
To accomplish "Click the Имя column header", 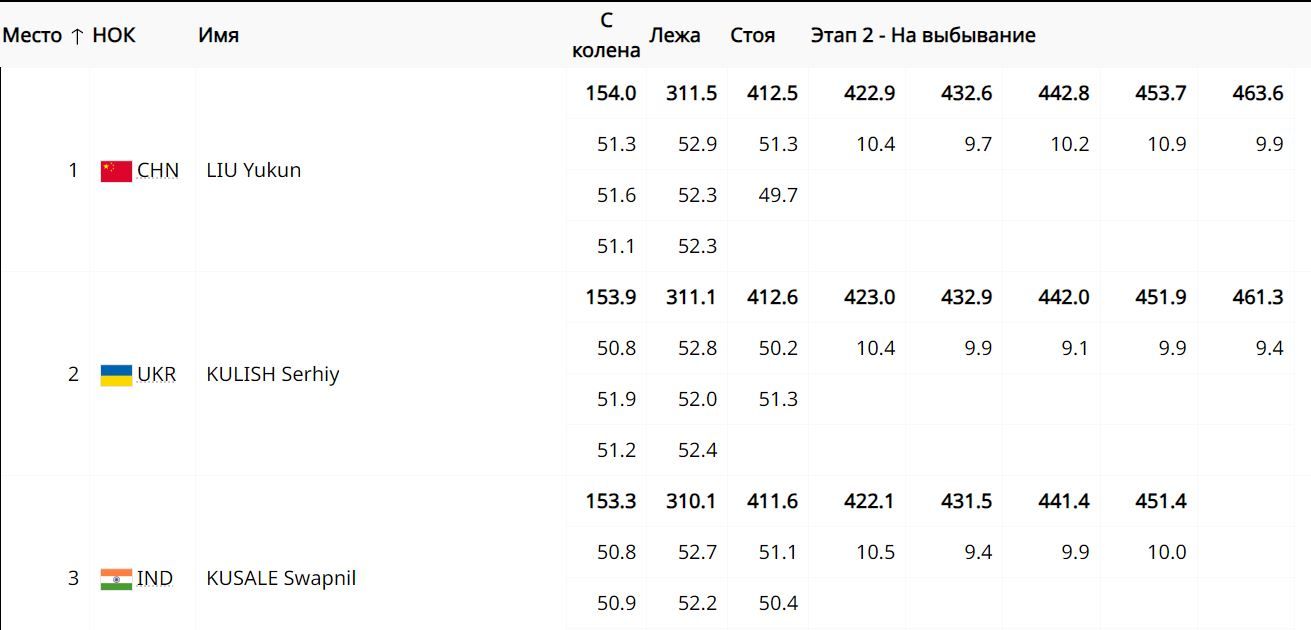I will [x=218, y=36].
